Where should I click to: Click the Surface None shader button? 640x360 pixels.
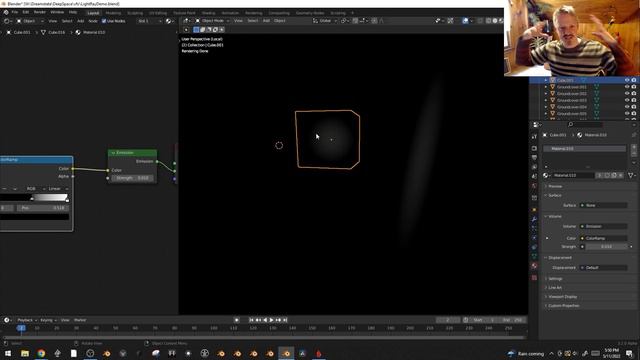(x=603, y=205)
